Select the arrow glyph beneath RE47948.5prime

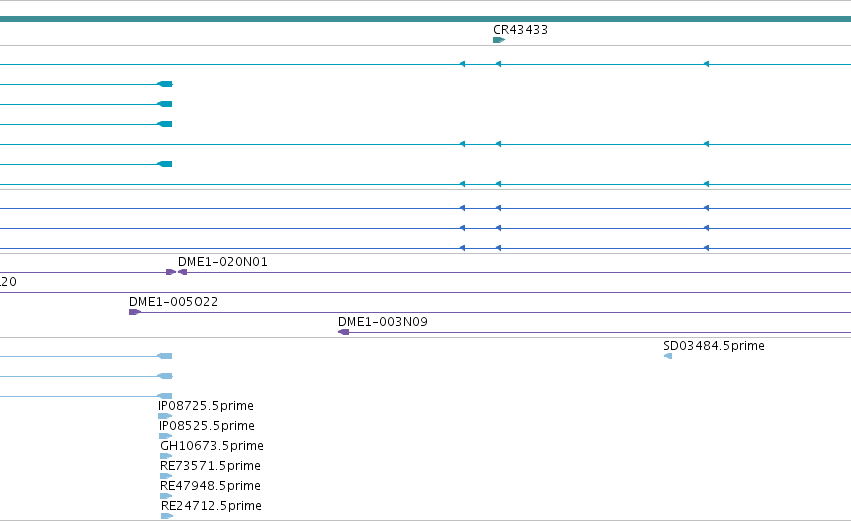pyautogui.click(x=166, y=496)
